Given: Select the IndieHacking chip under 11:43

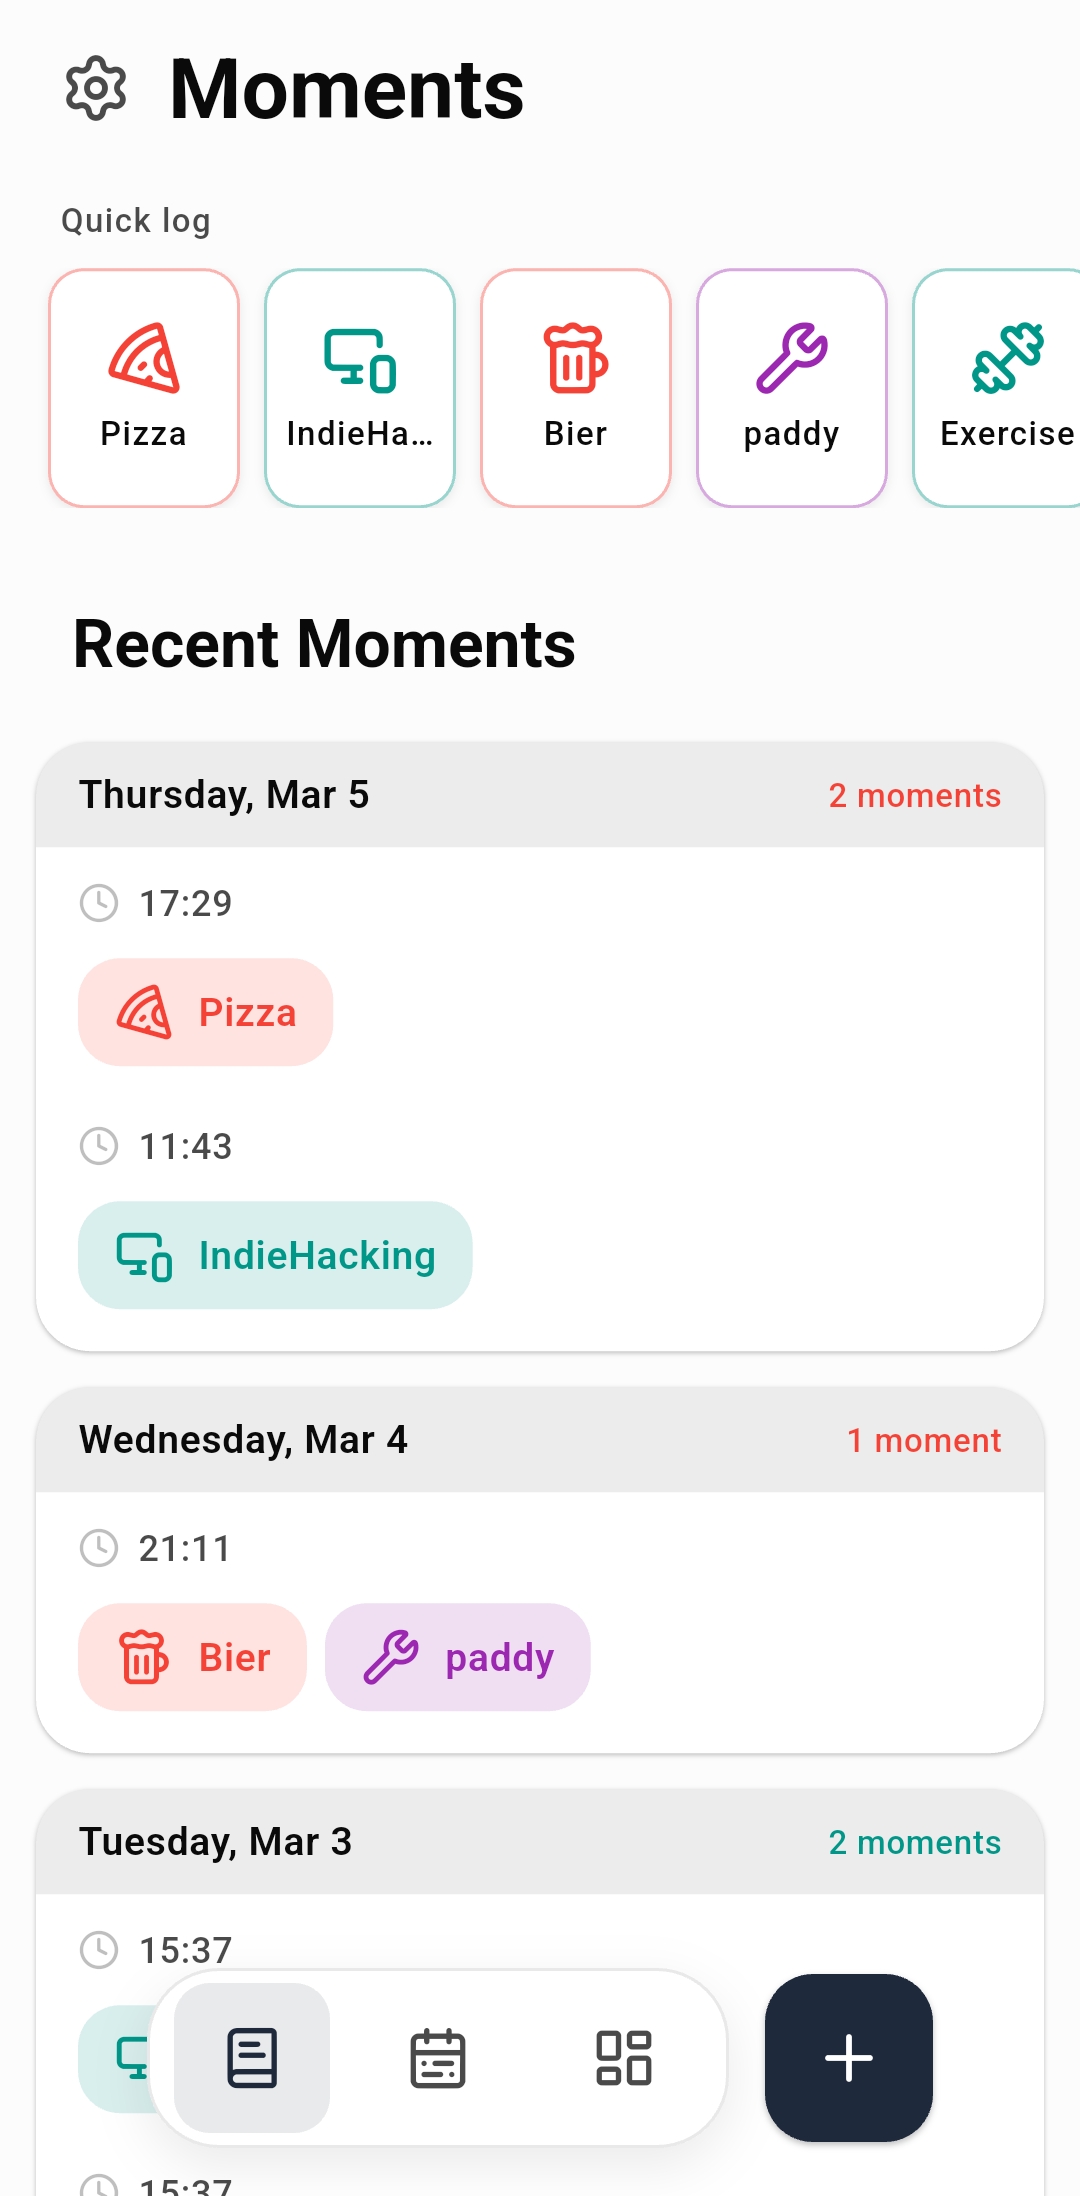Looking at the screenshot, I should coord(274,1255).
